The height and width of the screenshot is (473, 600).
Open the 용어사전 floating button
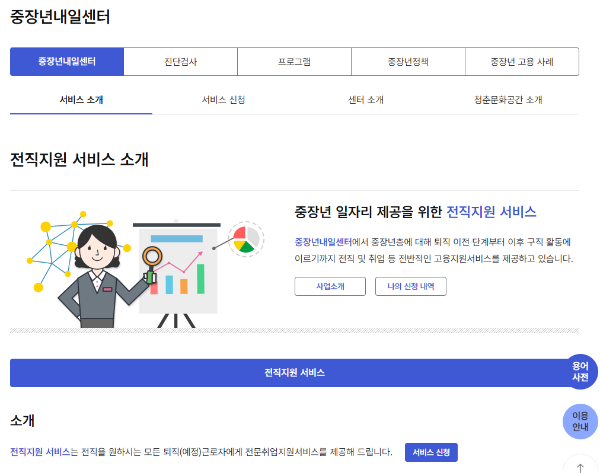point(580,372)
